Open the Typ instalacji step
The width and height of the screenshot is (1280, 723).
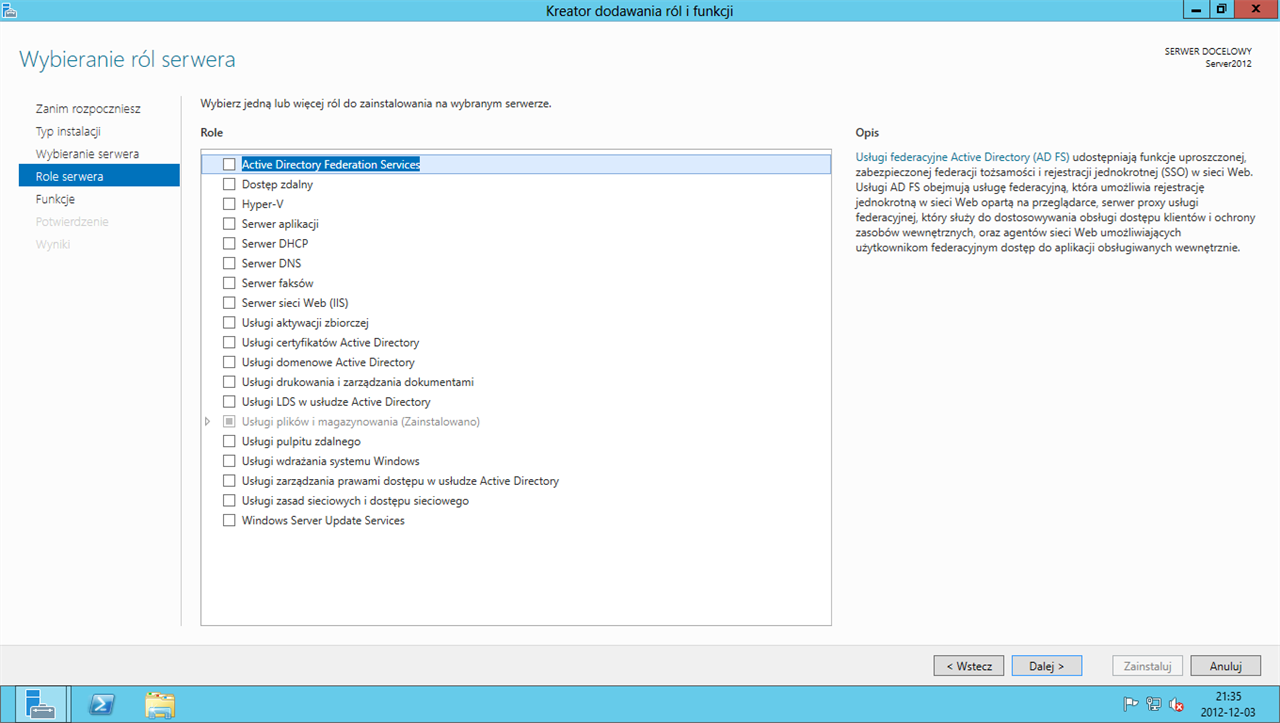(68, 131)
